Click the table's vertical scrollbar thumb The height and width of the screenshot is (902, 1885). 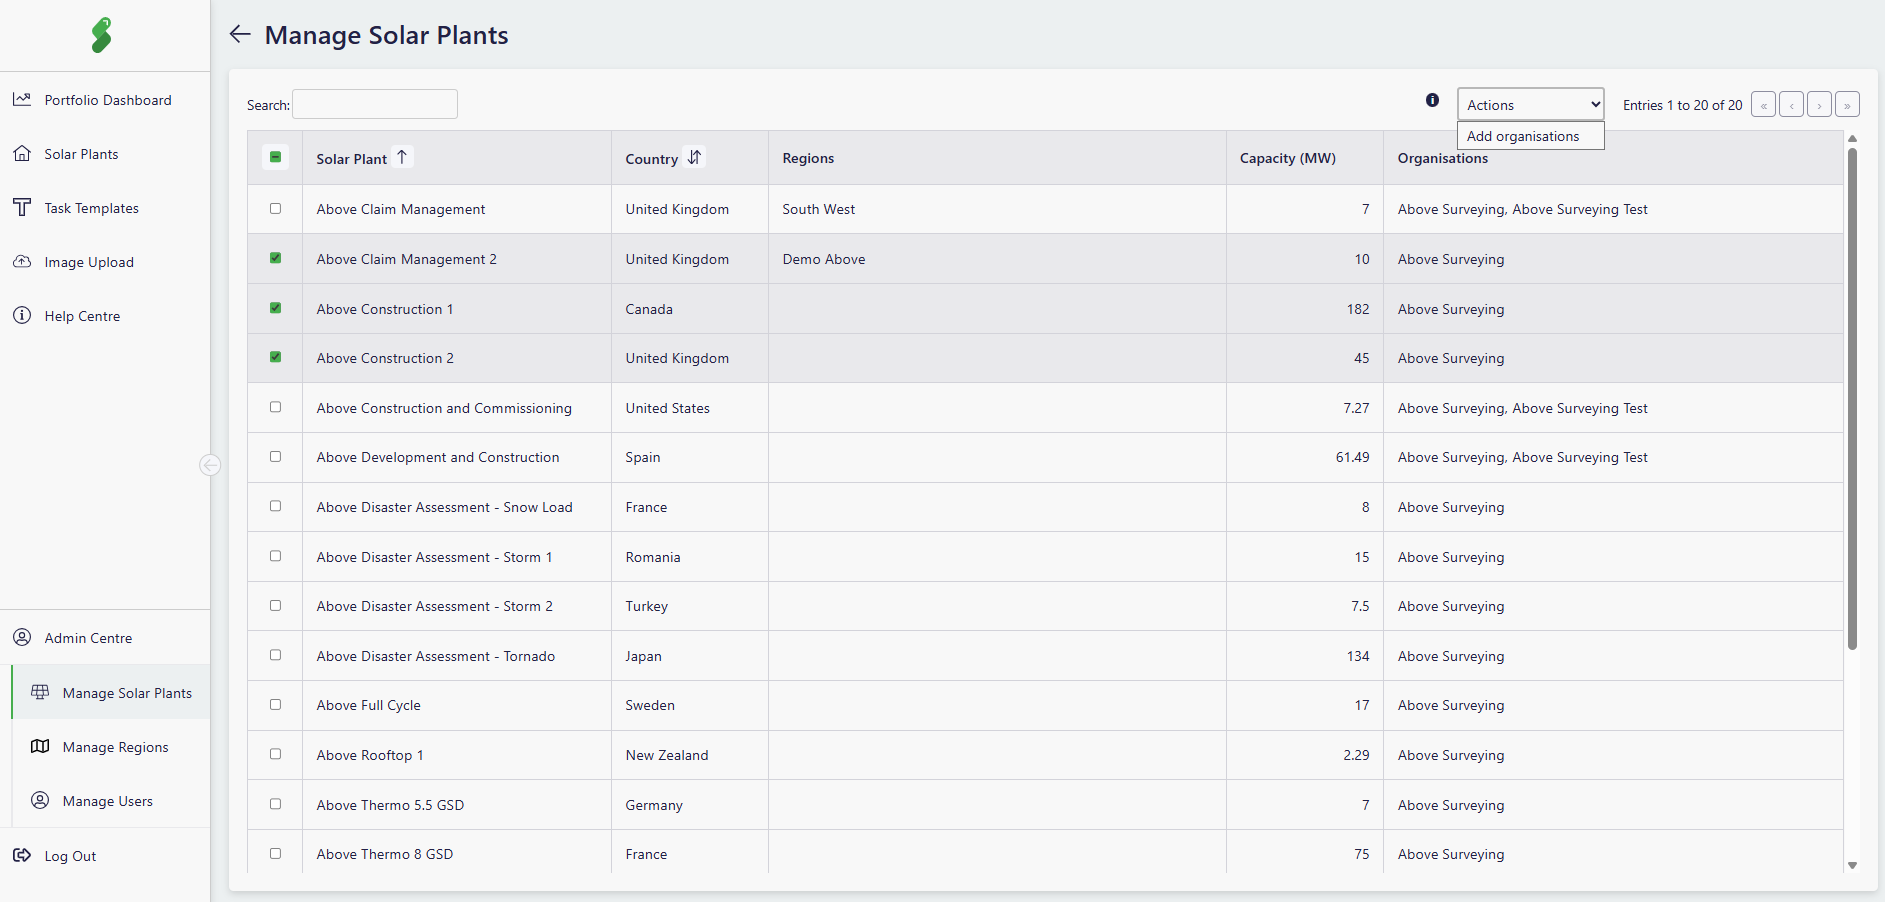pyautogui.click(x=1852, y=400)
